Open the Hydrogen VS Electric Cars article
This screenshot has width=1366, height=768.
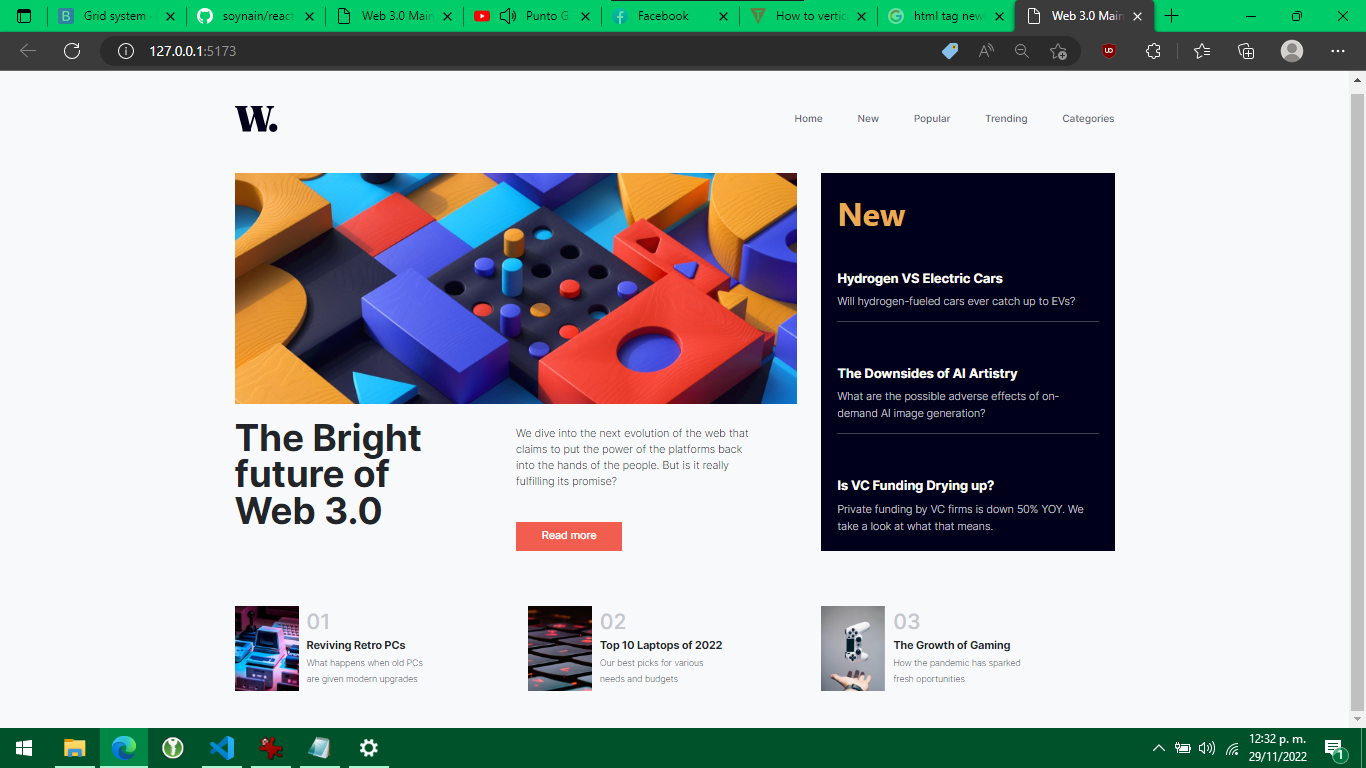(x=920, y=278)
